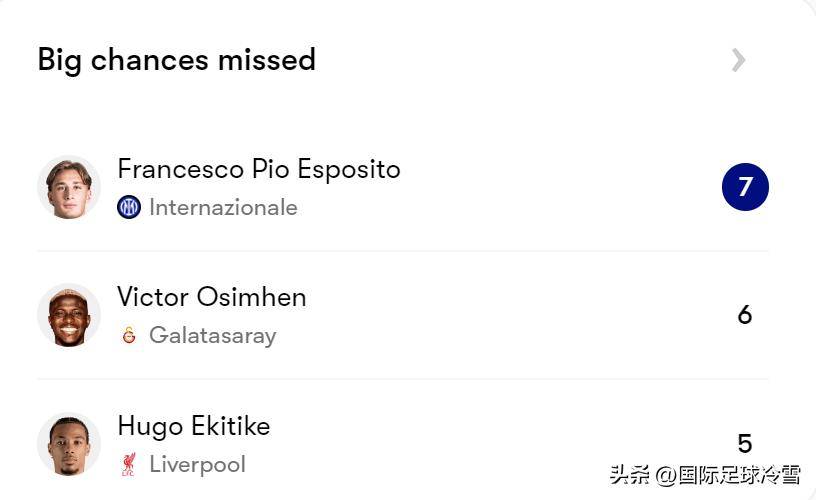Click the Galatasaray club crest icon
The image size is (816, 500).
coord(129,335)
